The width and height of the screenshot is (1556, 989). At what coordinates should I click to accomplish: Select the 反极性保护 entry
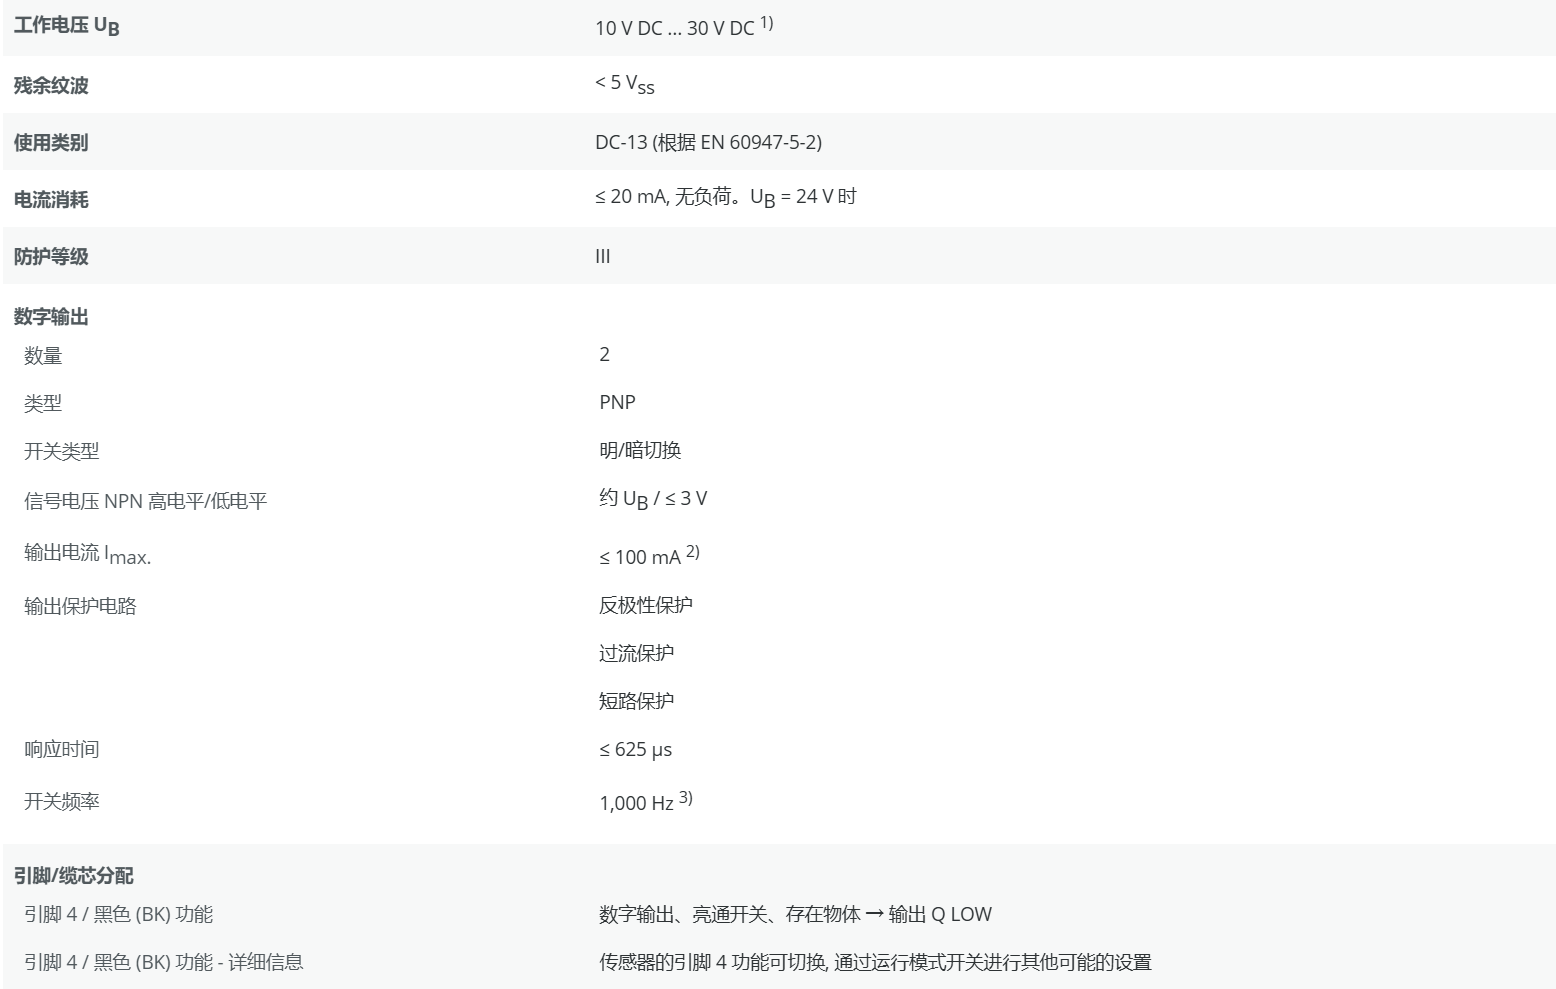645,605
